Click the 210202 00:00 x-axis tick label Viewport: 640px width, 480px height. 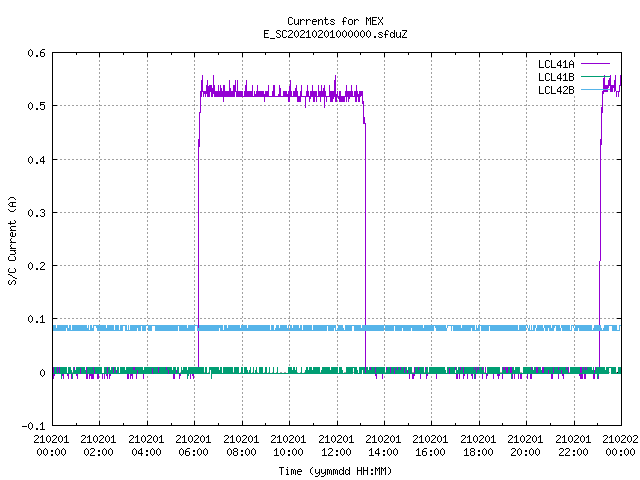620,446
